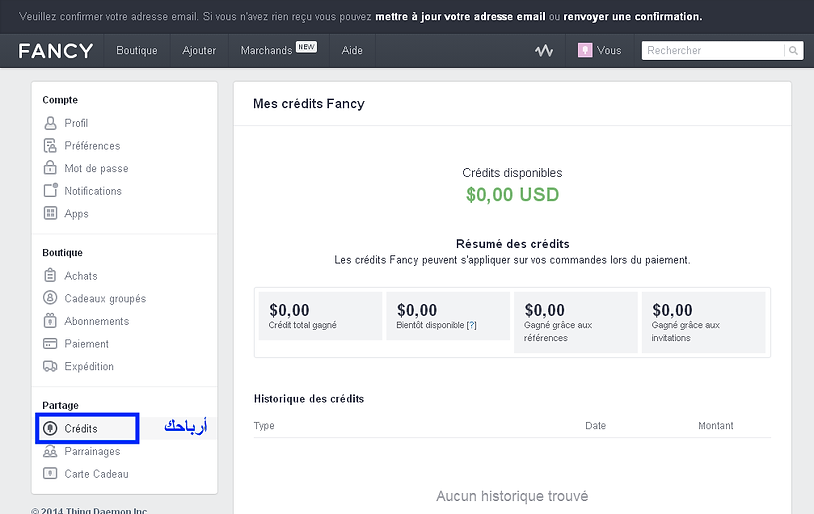Click the Mot de passe lock icon
The image size is (814, 514).
tap(51, 168)
